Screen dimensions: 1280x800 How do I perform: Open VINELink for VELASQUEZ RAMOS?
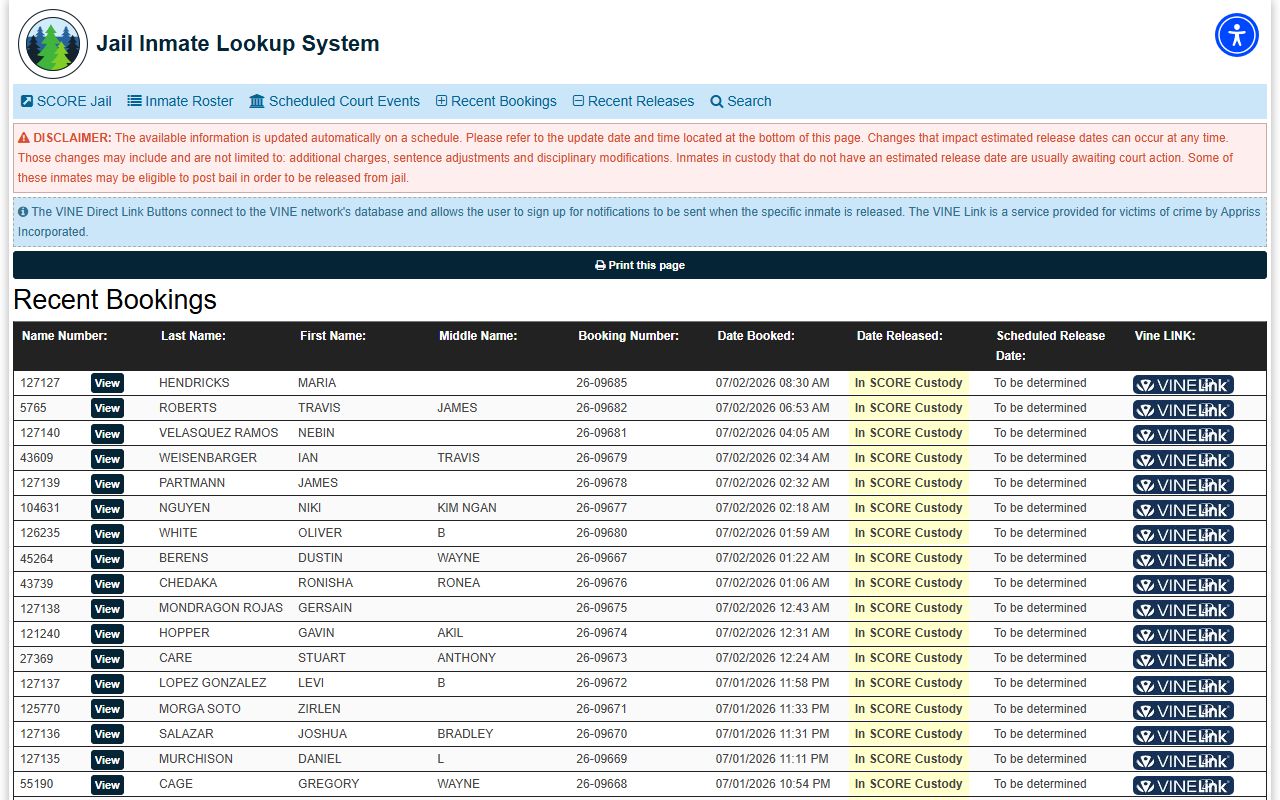click(1183, 434)
